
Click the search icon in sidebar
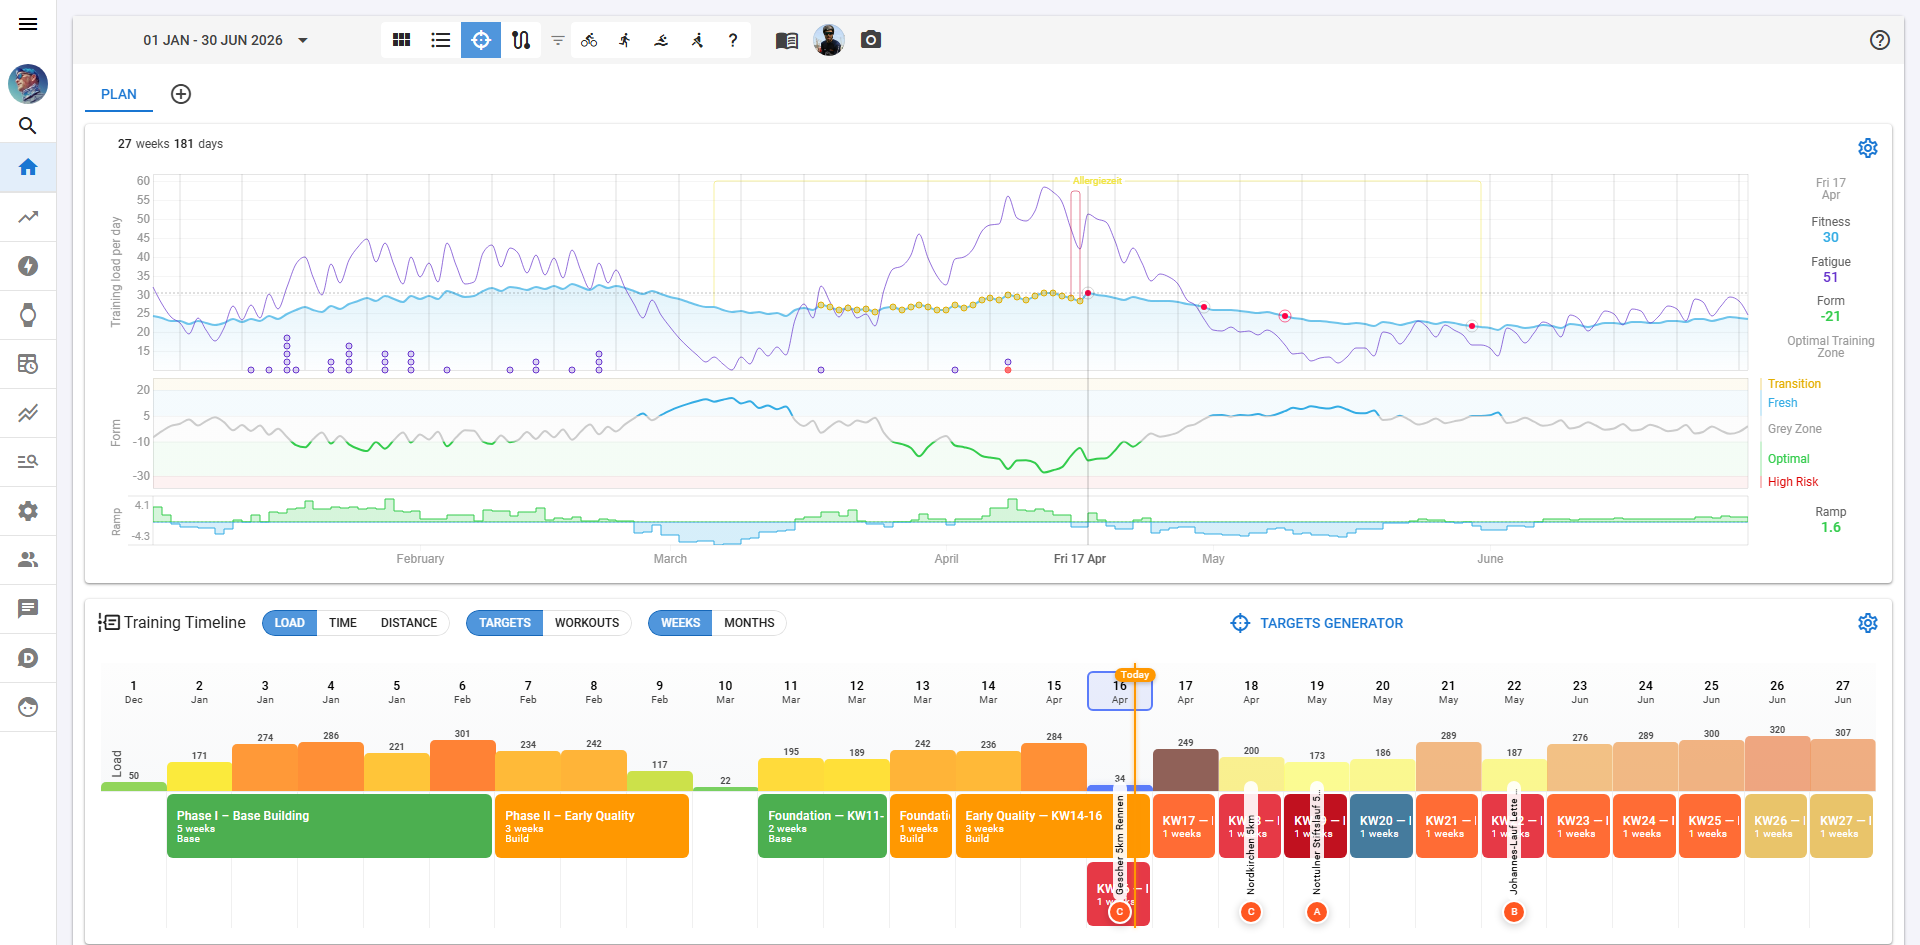(28, 126)
